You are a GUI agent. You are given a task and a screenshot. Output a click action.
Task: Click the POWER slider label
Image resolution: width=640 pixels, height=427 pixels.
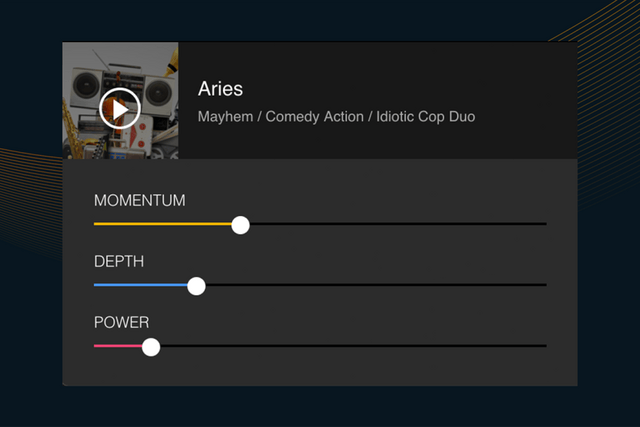click(121, 323)
